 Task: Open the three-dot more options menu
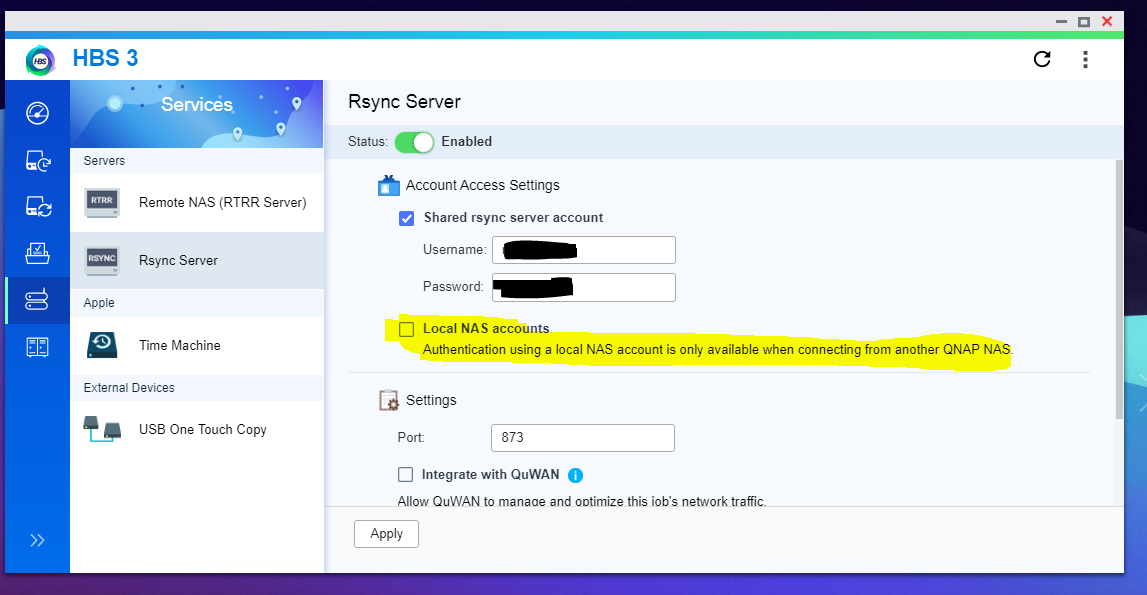click(1085, 59)
